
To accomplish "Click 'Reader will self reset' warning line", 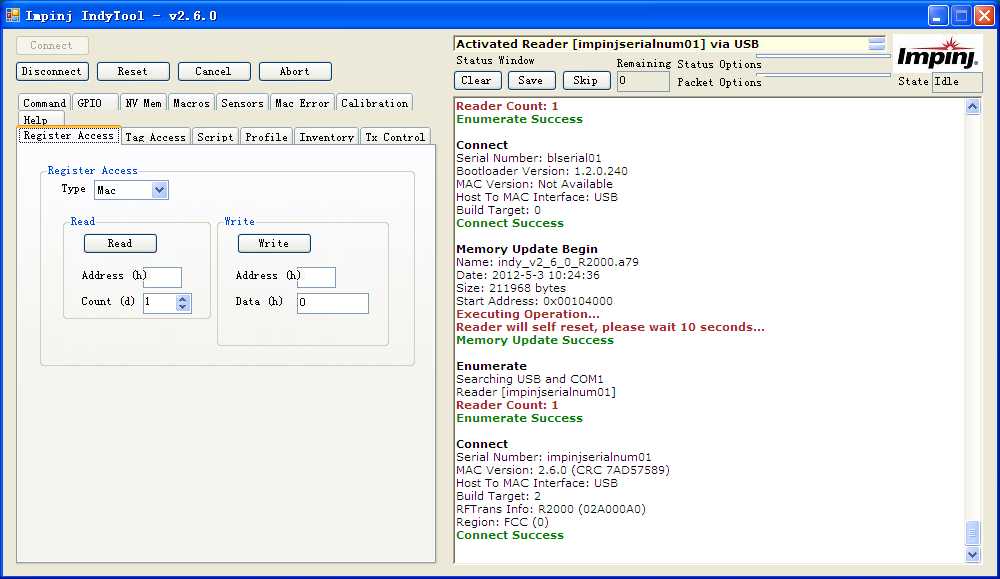I will point(610,327).
